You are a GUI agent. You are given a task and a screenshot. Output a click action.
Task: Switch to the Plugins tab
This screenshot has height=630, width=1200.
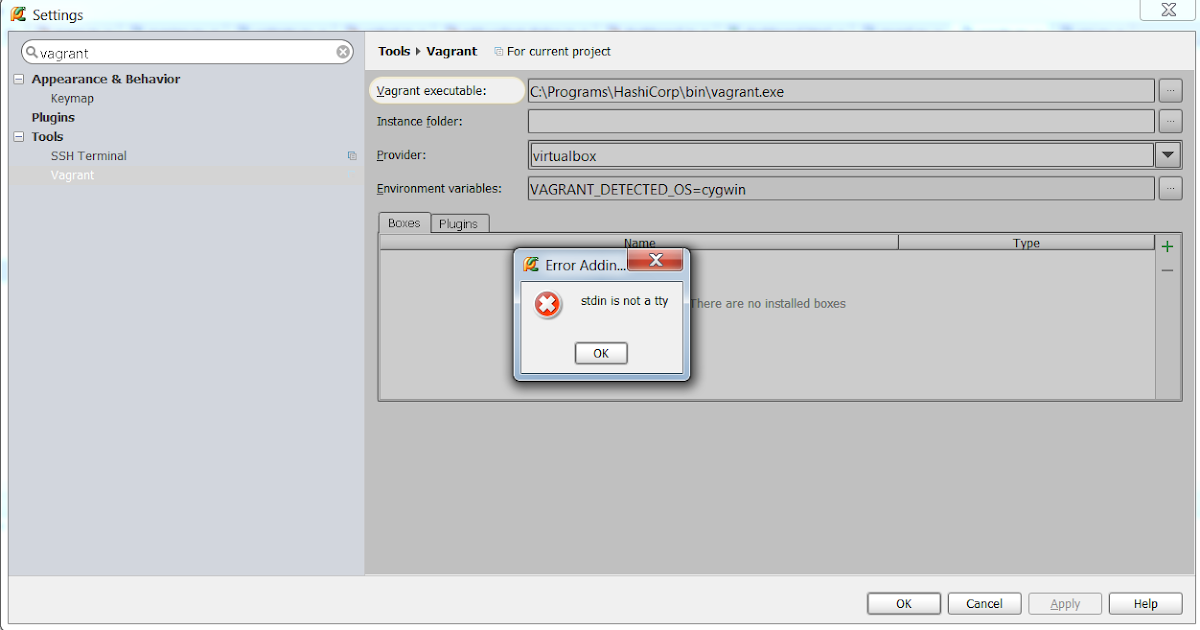pos(459,223)
